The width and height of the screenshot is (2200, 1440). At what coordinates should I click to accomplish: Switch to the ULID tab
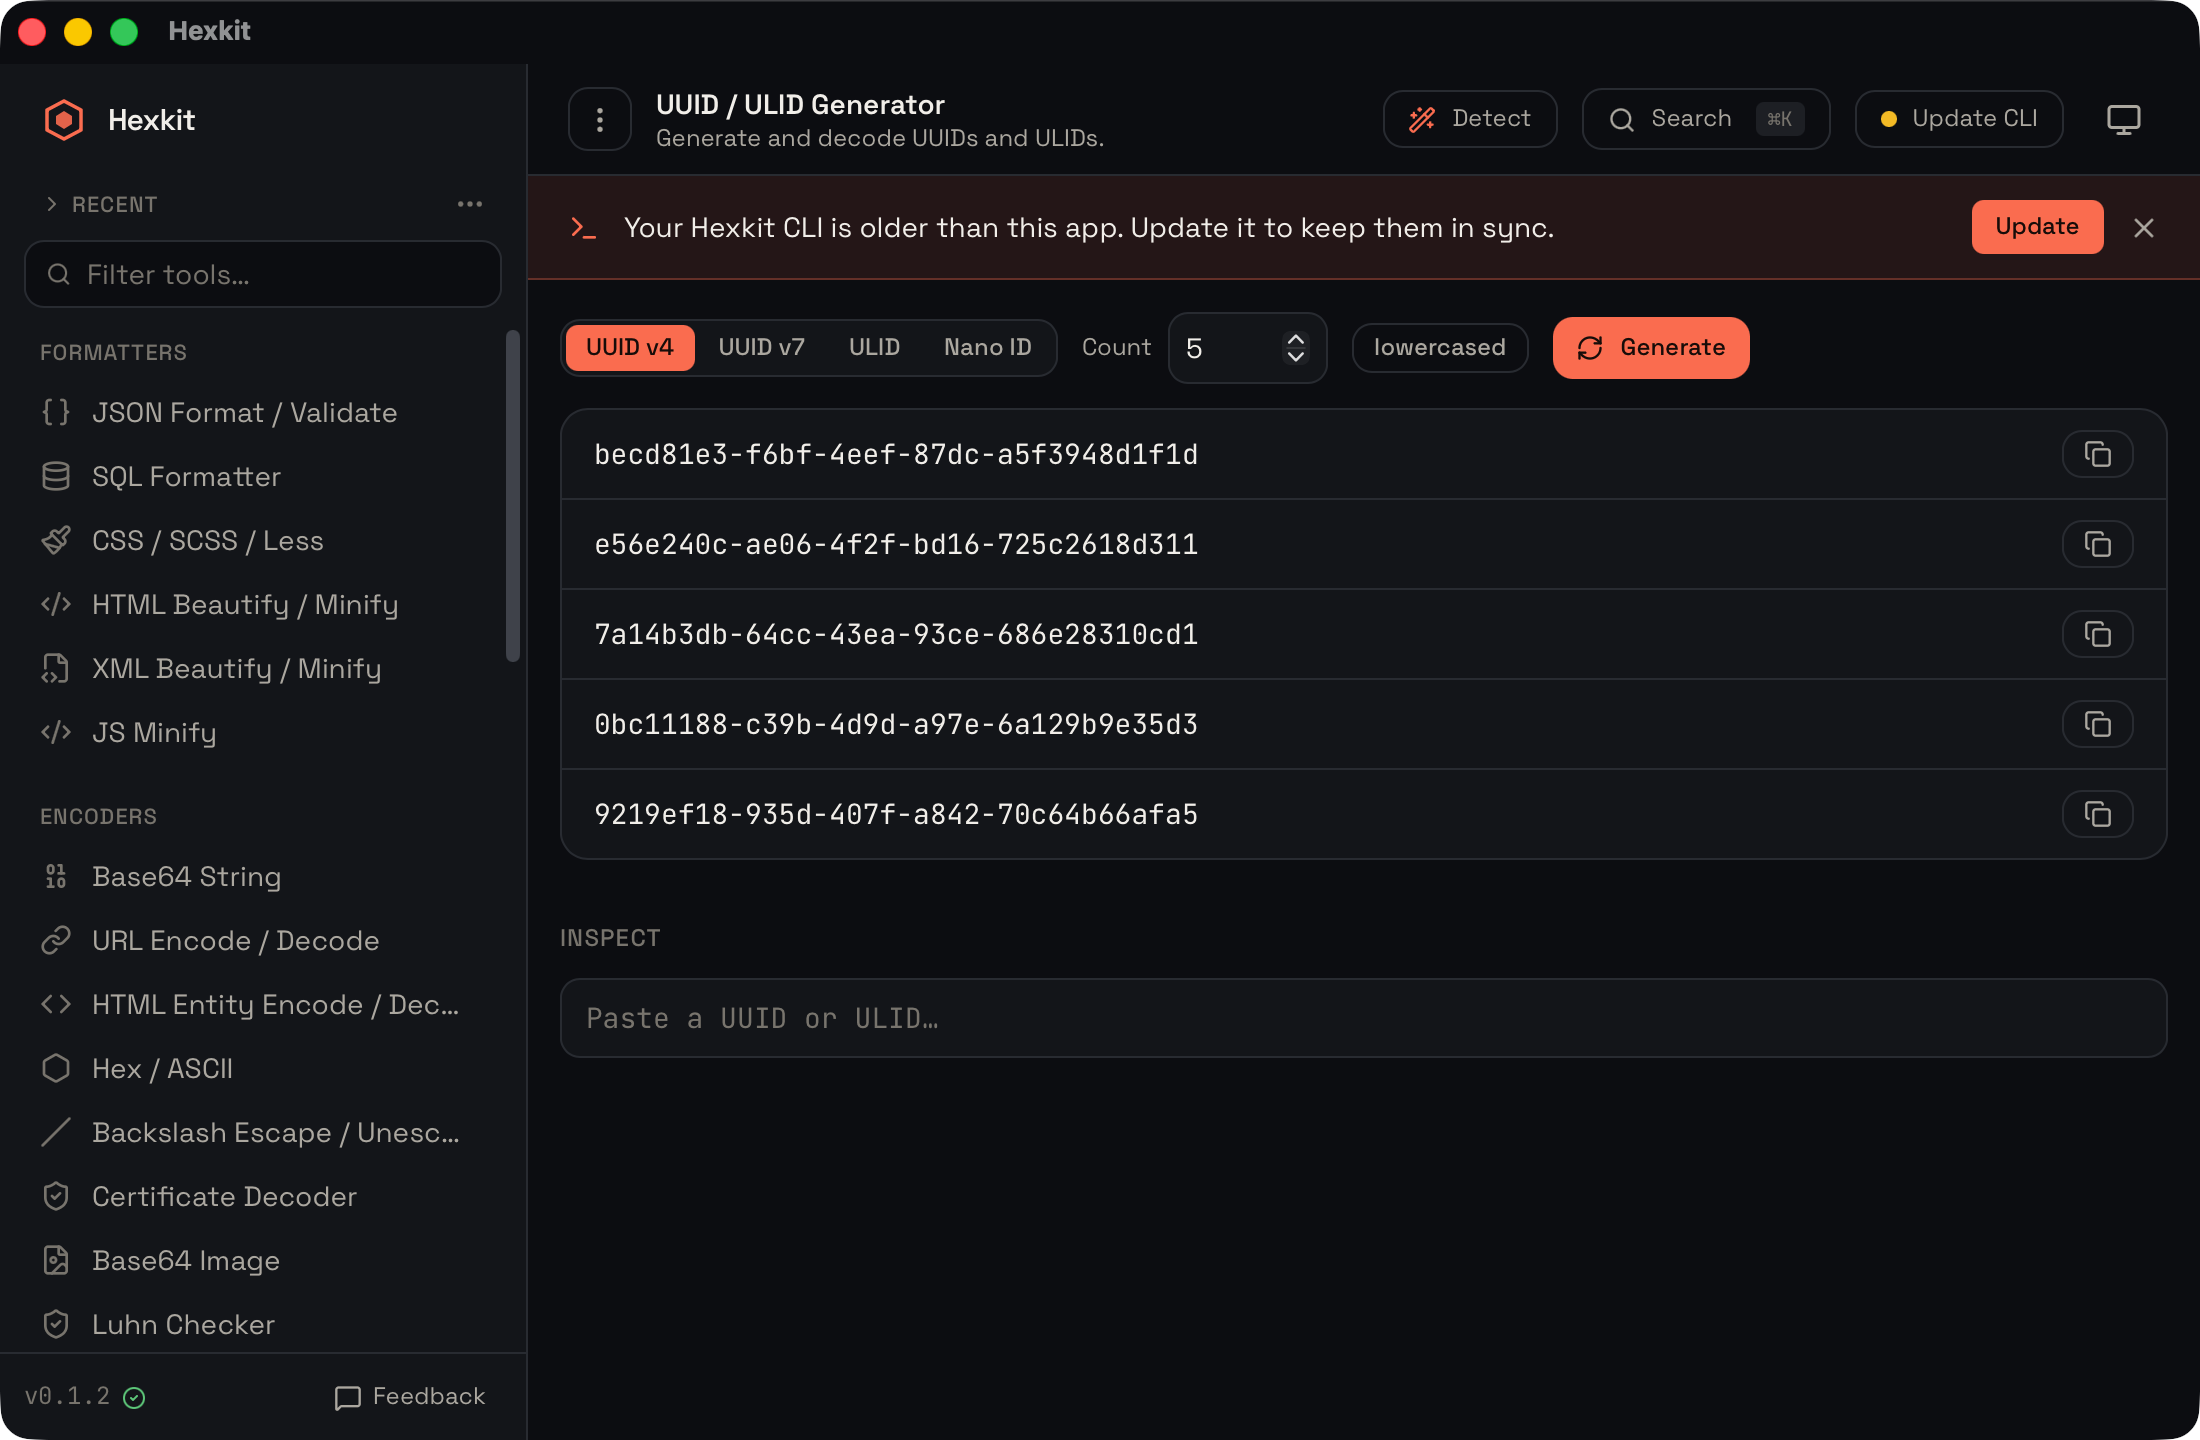pyautogui.click(x=874, y=348)
